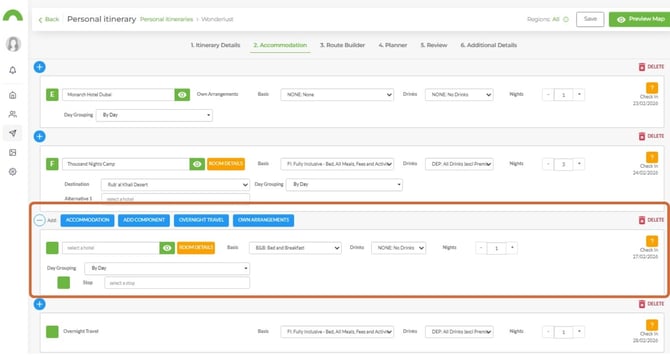Screen dimensions: 670x360
Task: Open Day Grouping dropdown under Monarch Hotel Dubai
Action: coord(154,115)
